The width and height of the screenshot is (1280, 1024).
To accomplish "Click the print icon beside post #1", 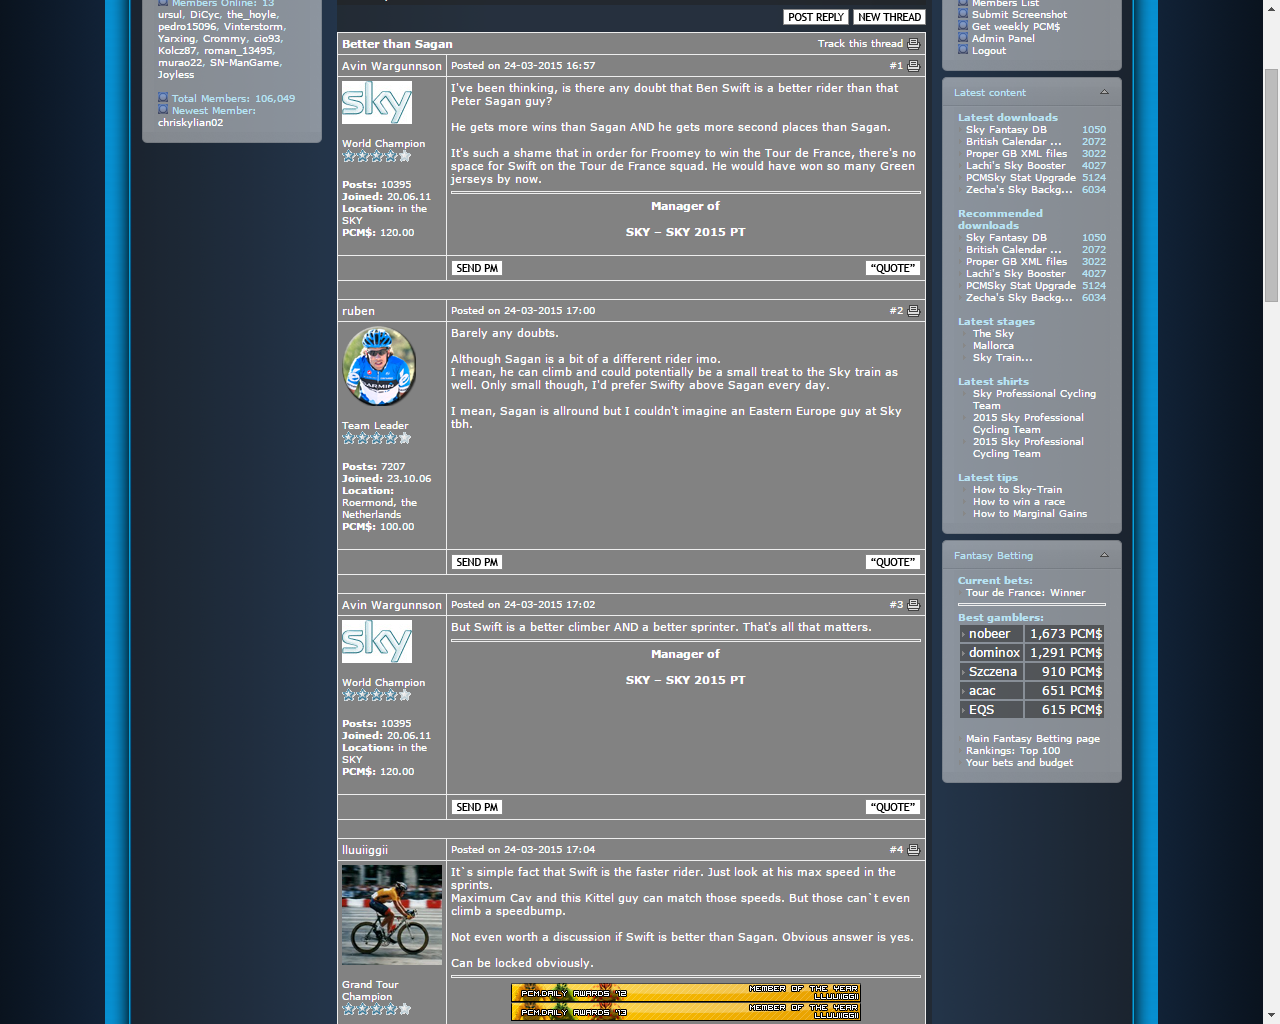I will click(913, 66).
